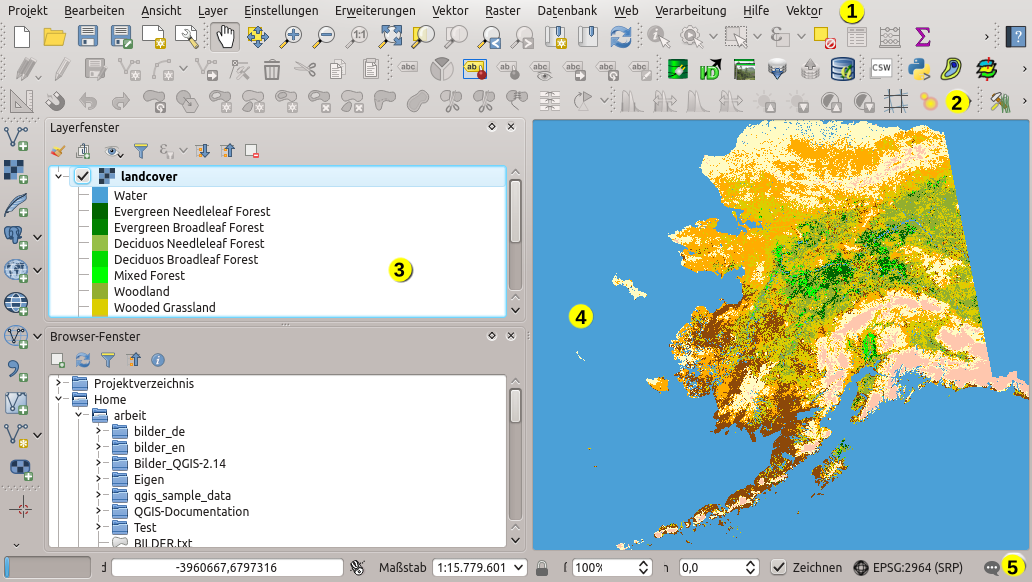
Task: Refresh the map canvas view
Action: tap(621, 37)
